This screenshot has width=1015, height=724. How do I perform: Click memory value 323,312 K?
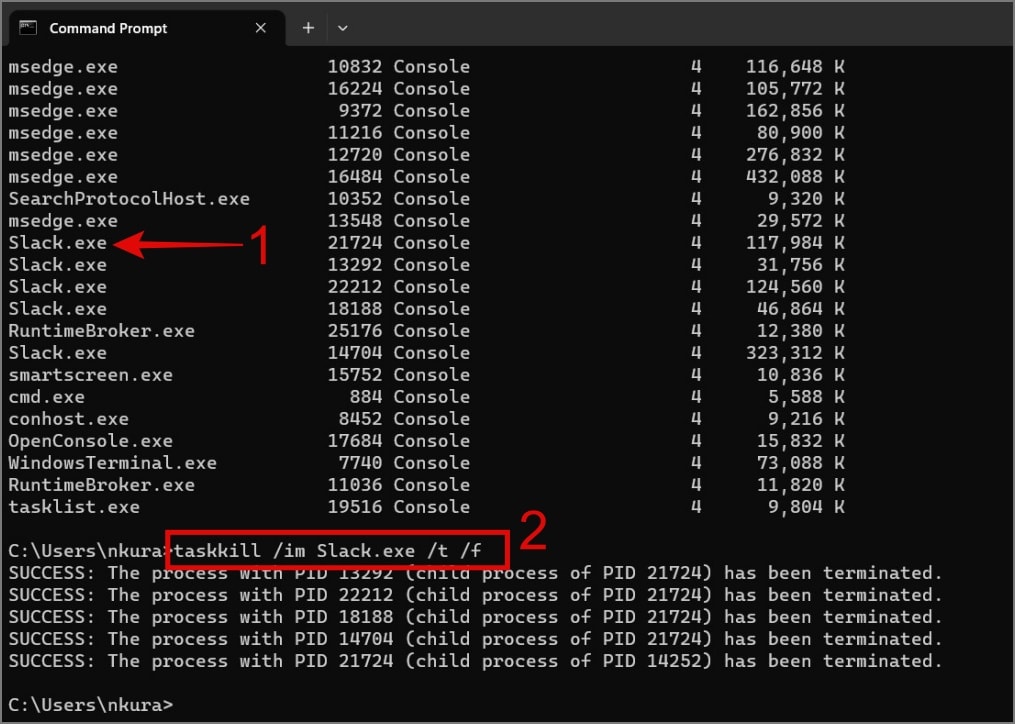[795, 353]
